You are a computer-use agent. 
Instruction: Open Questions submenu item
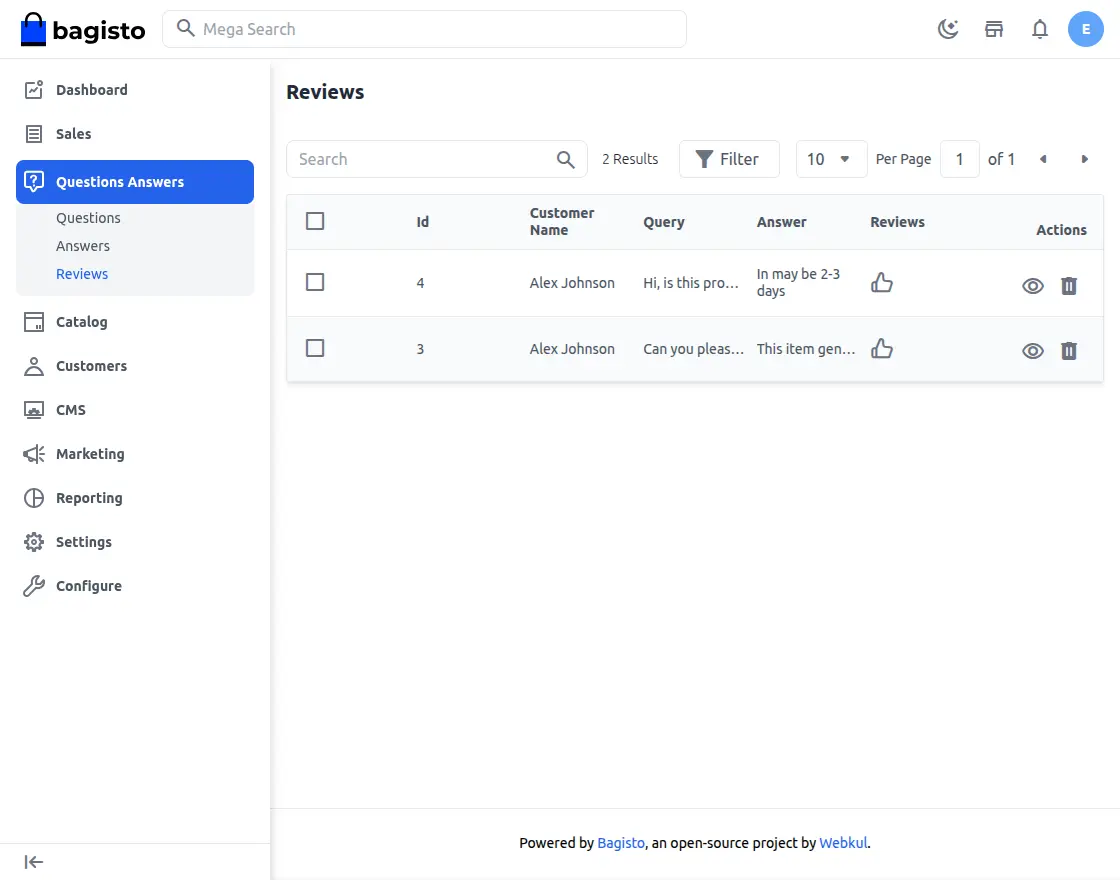pyautogui.click(x=88, y=218)
